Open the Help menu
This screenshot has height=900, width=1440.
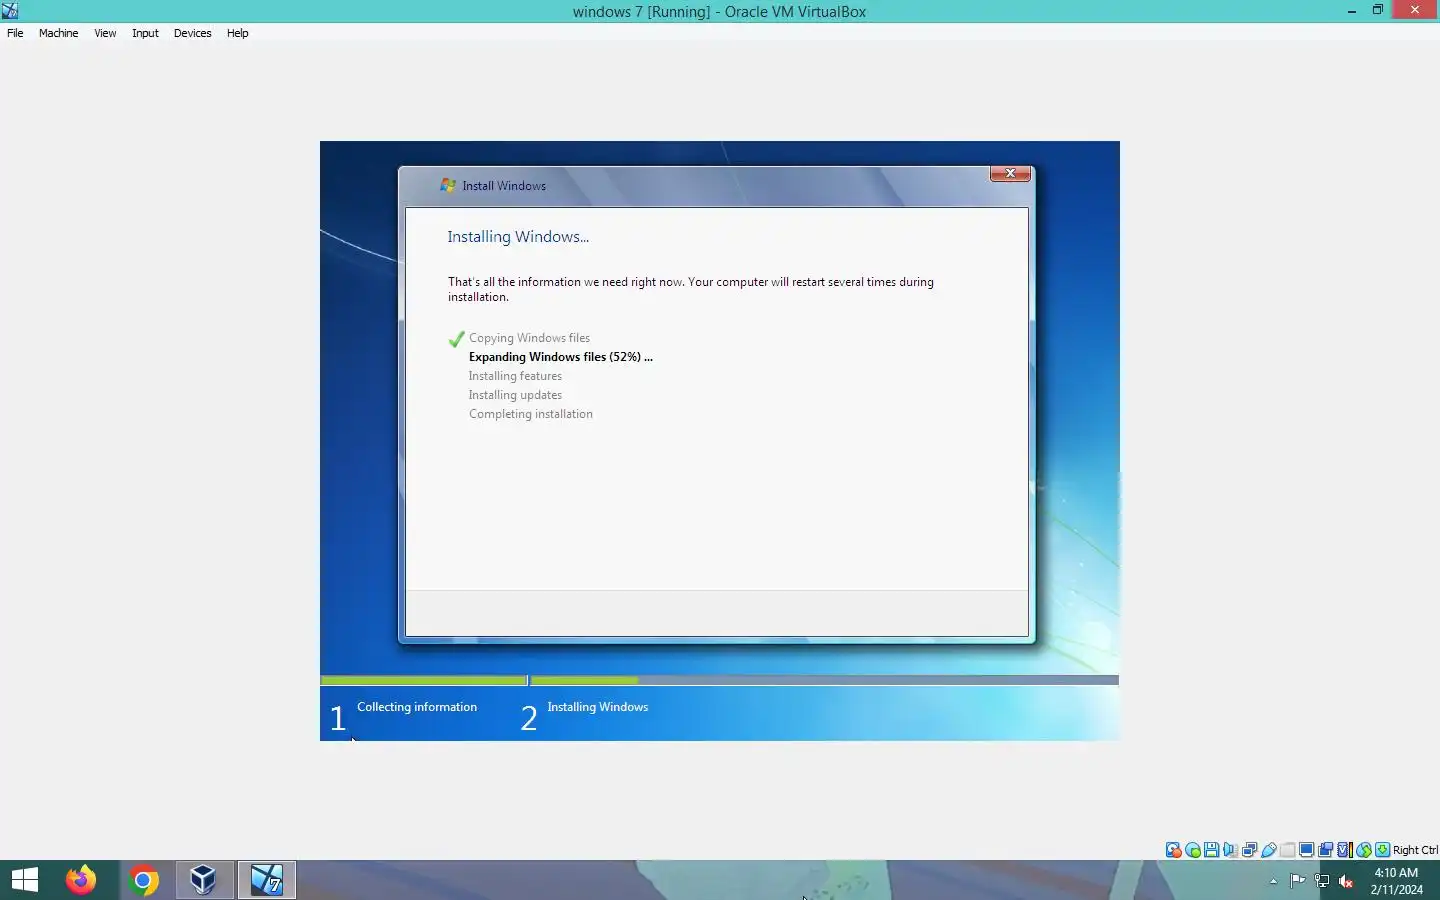[237, 33]
